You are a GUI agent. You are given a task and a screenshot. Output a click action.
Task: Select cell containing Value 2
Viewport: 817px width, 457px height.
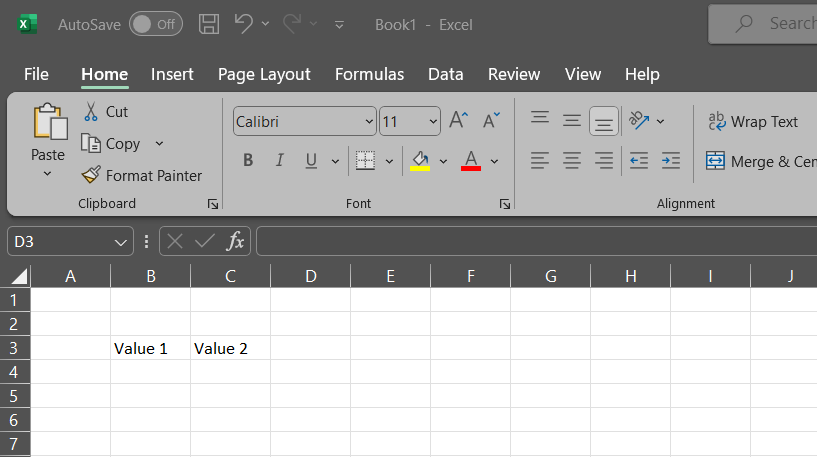point(231,348)
